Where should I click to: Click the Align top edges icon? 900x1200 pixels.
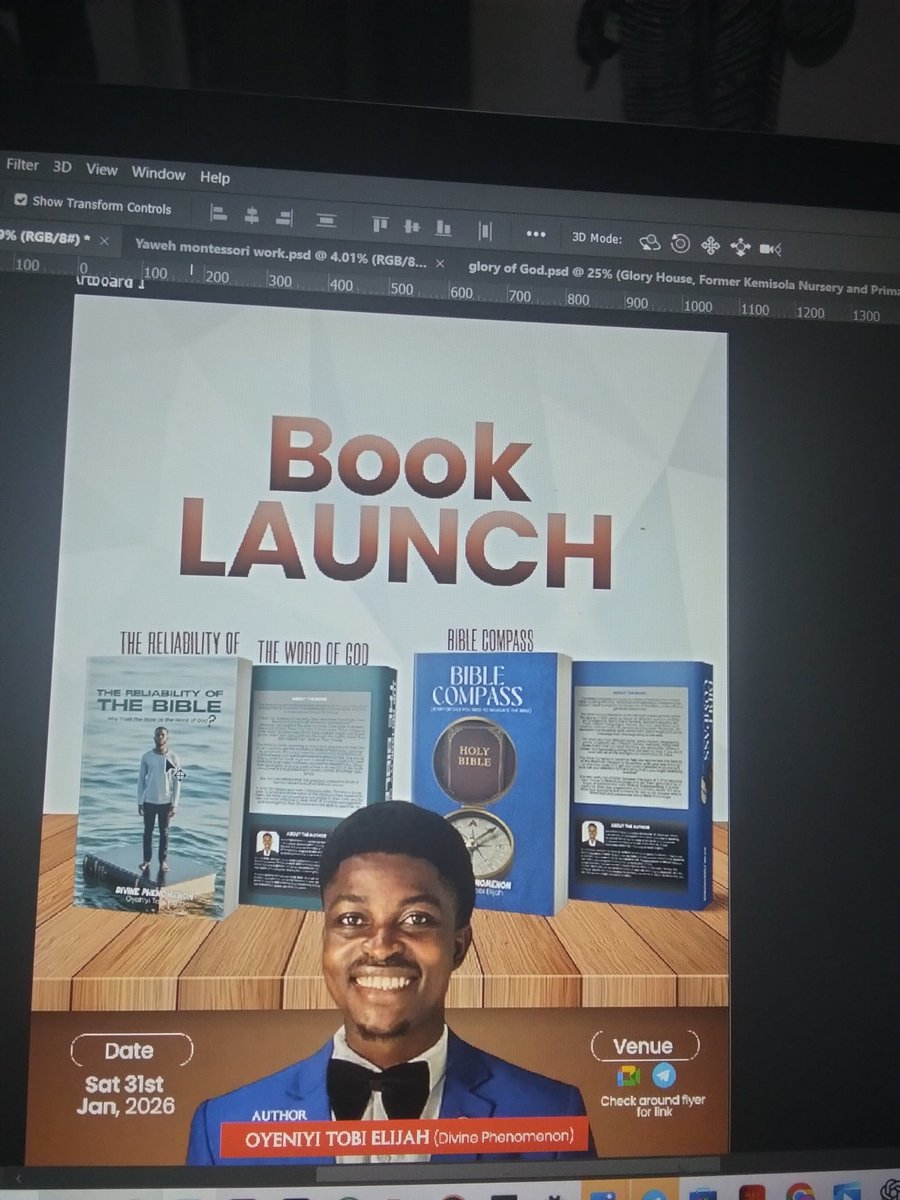click(x=380, y=224)
